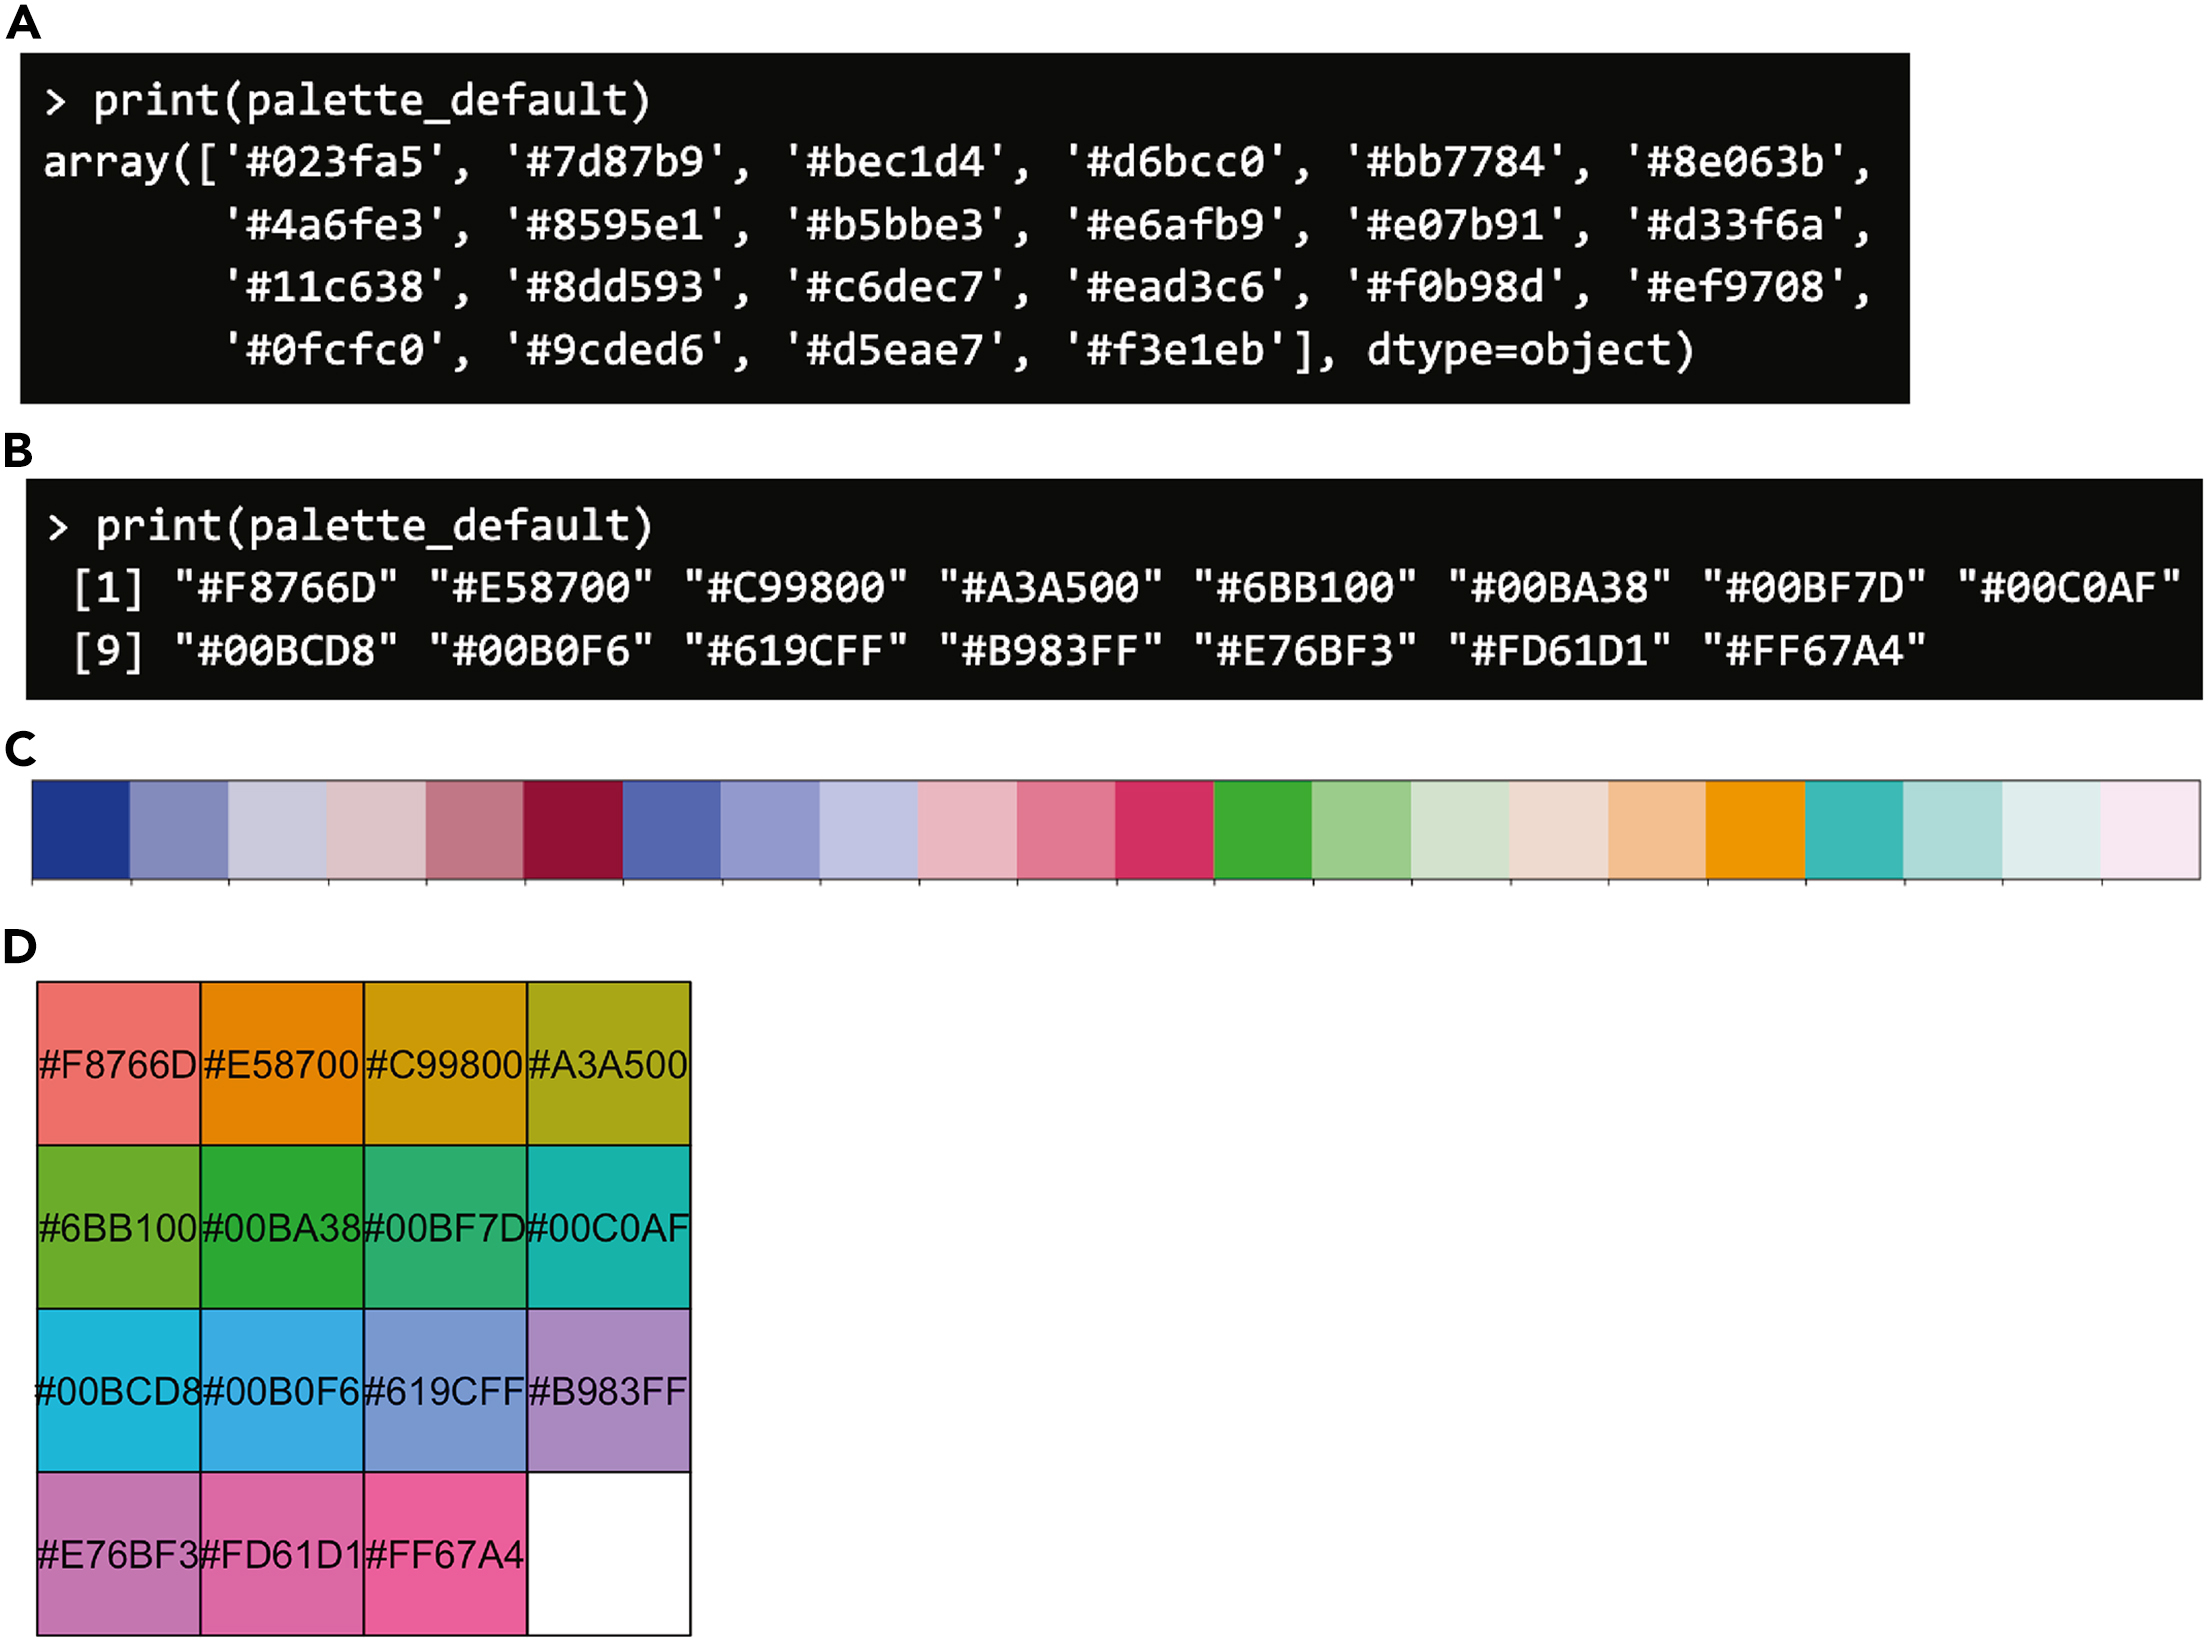The height and width of the screenshot is (1642, 2208).
Task: Click the '#ef9708' hex string in panel A
Action: pos(1736,287)
